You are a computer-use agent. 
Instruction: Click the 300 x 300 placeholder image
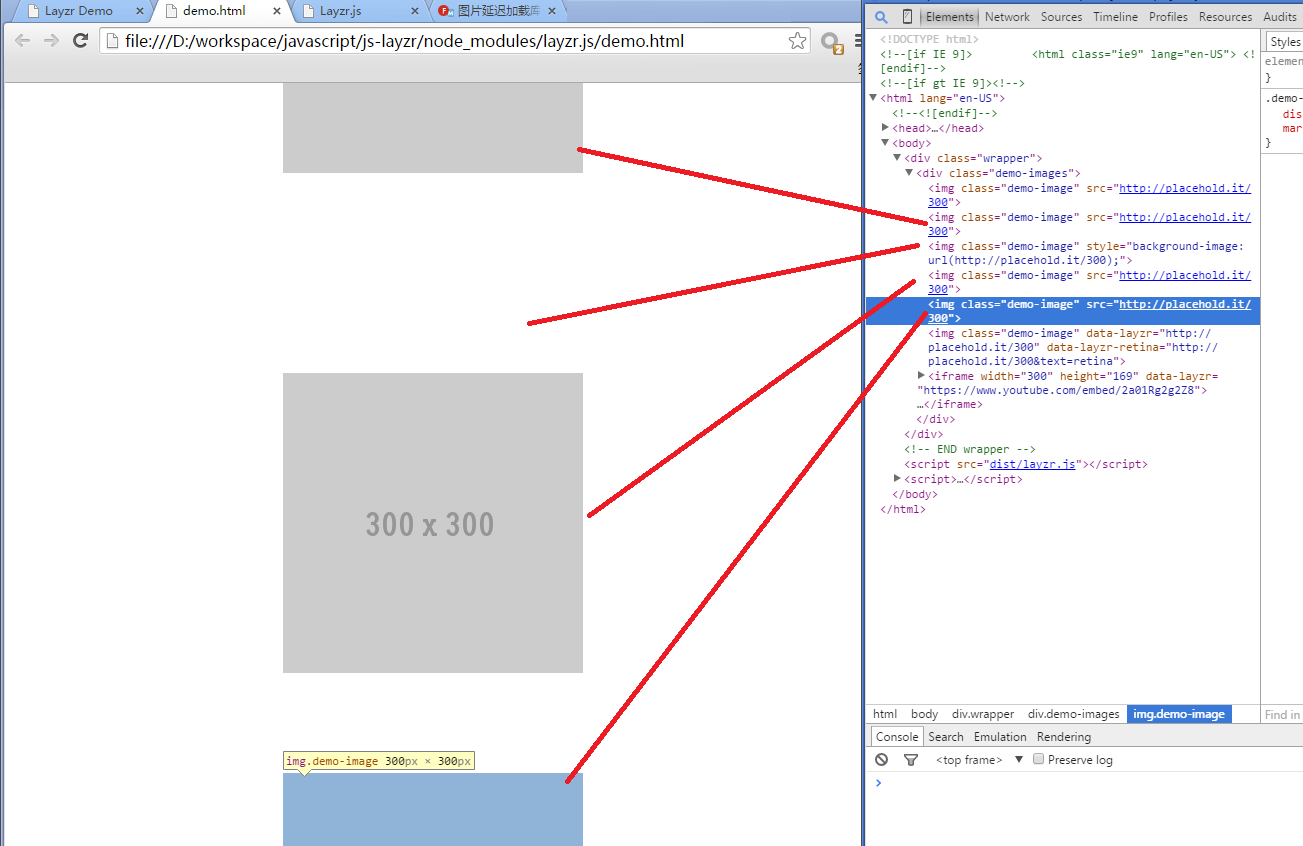coord(432,523)
